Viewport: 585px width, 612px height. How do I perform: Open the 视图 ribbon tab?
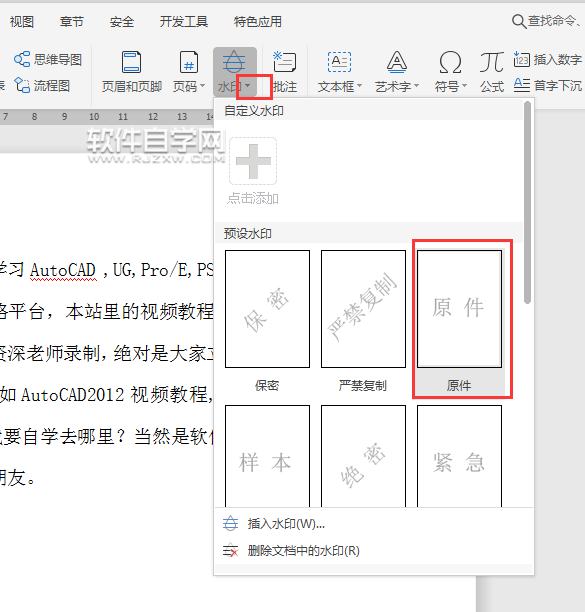(22, 21)
